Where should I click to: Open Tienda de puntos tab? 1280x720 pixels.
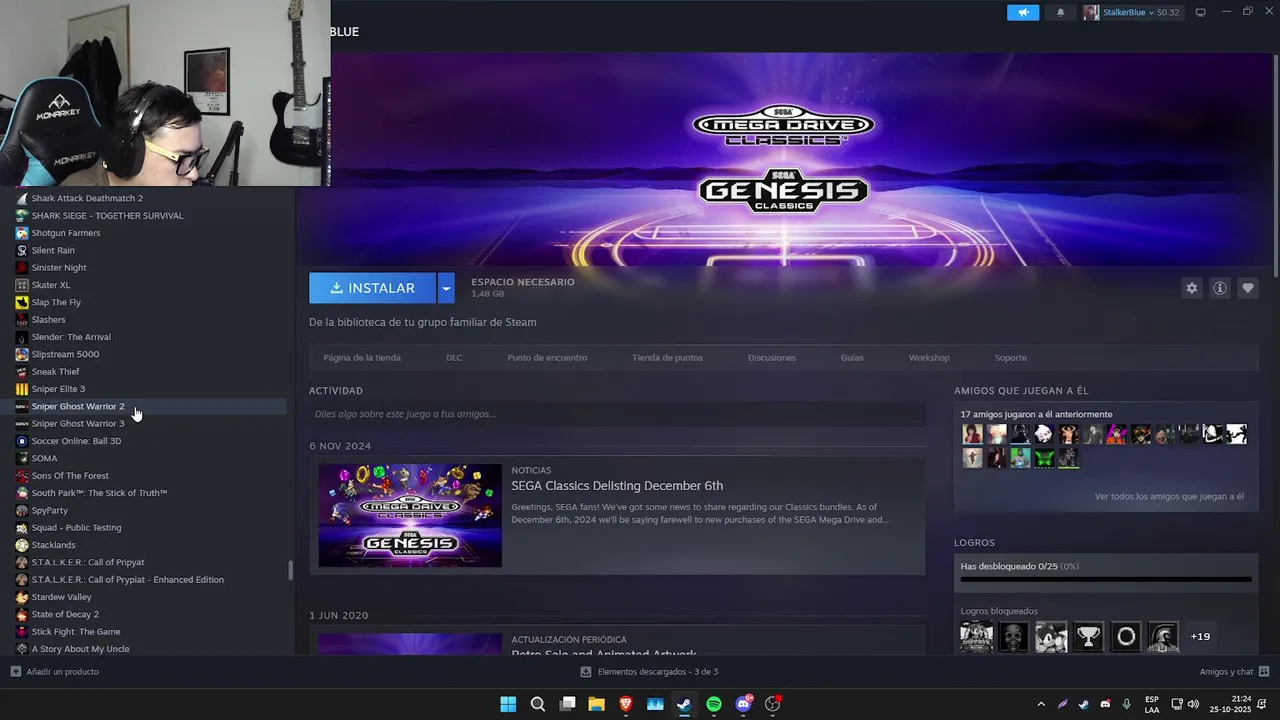pos(667,357)
